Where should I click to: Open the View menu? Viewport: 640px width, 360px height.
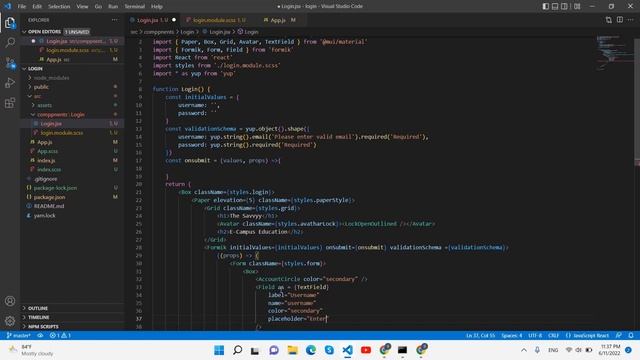[x=82, y=7]
